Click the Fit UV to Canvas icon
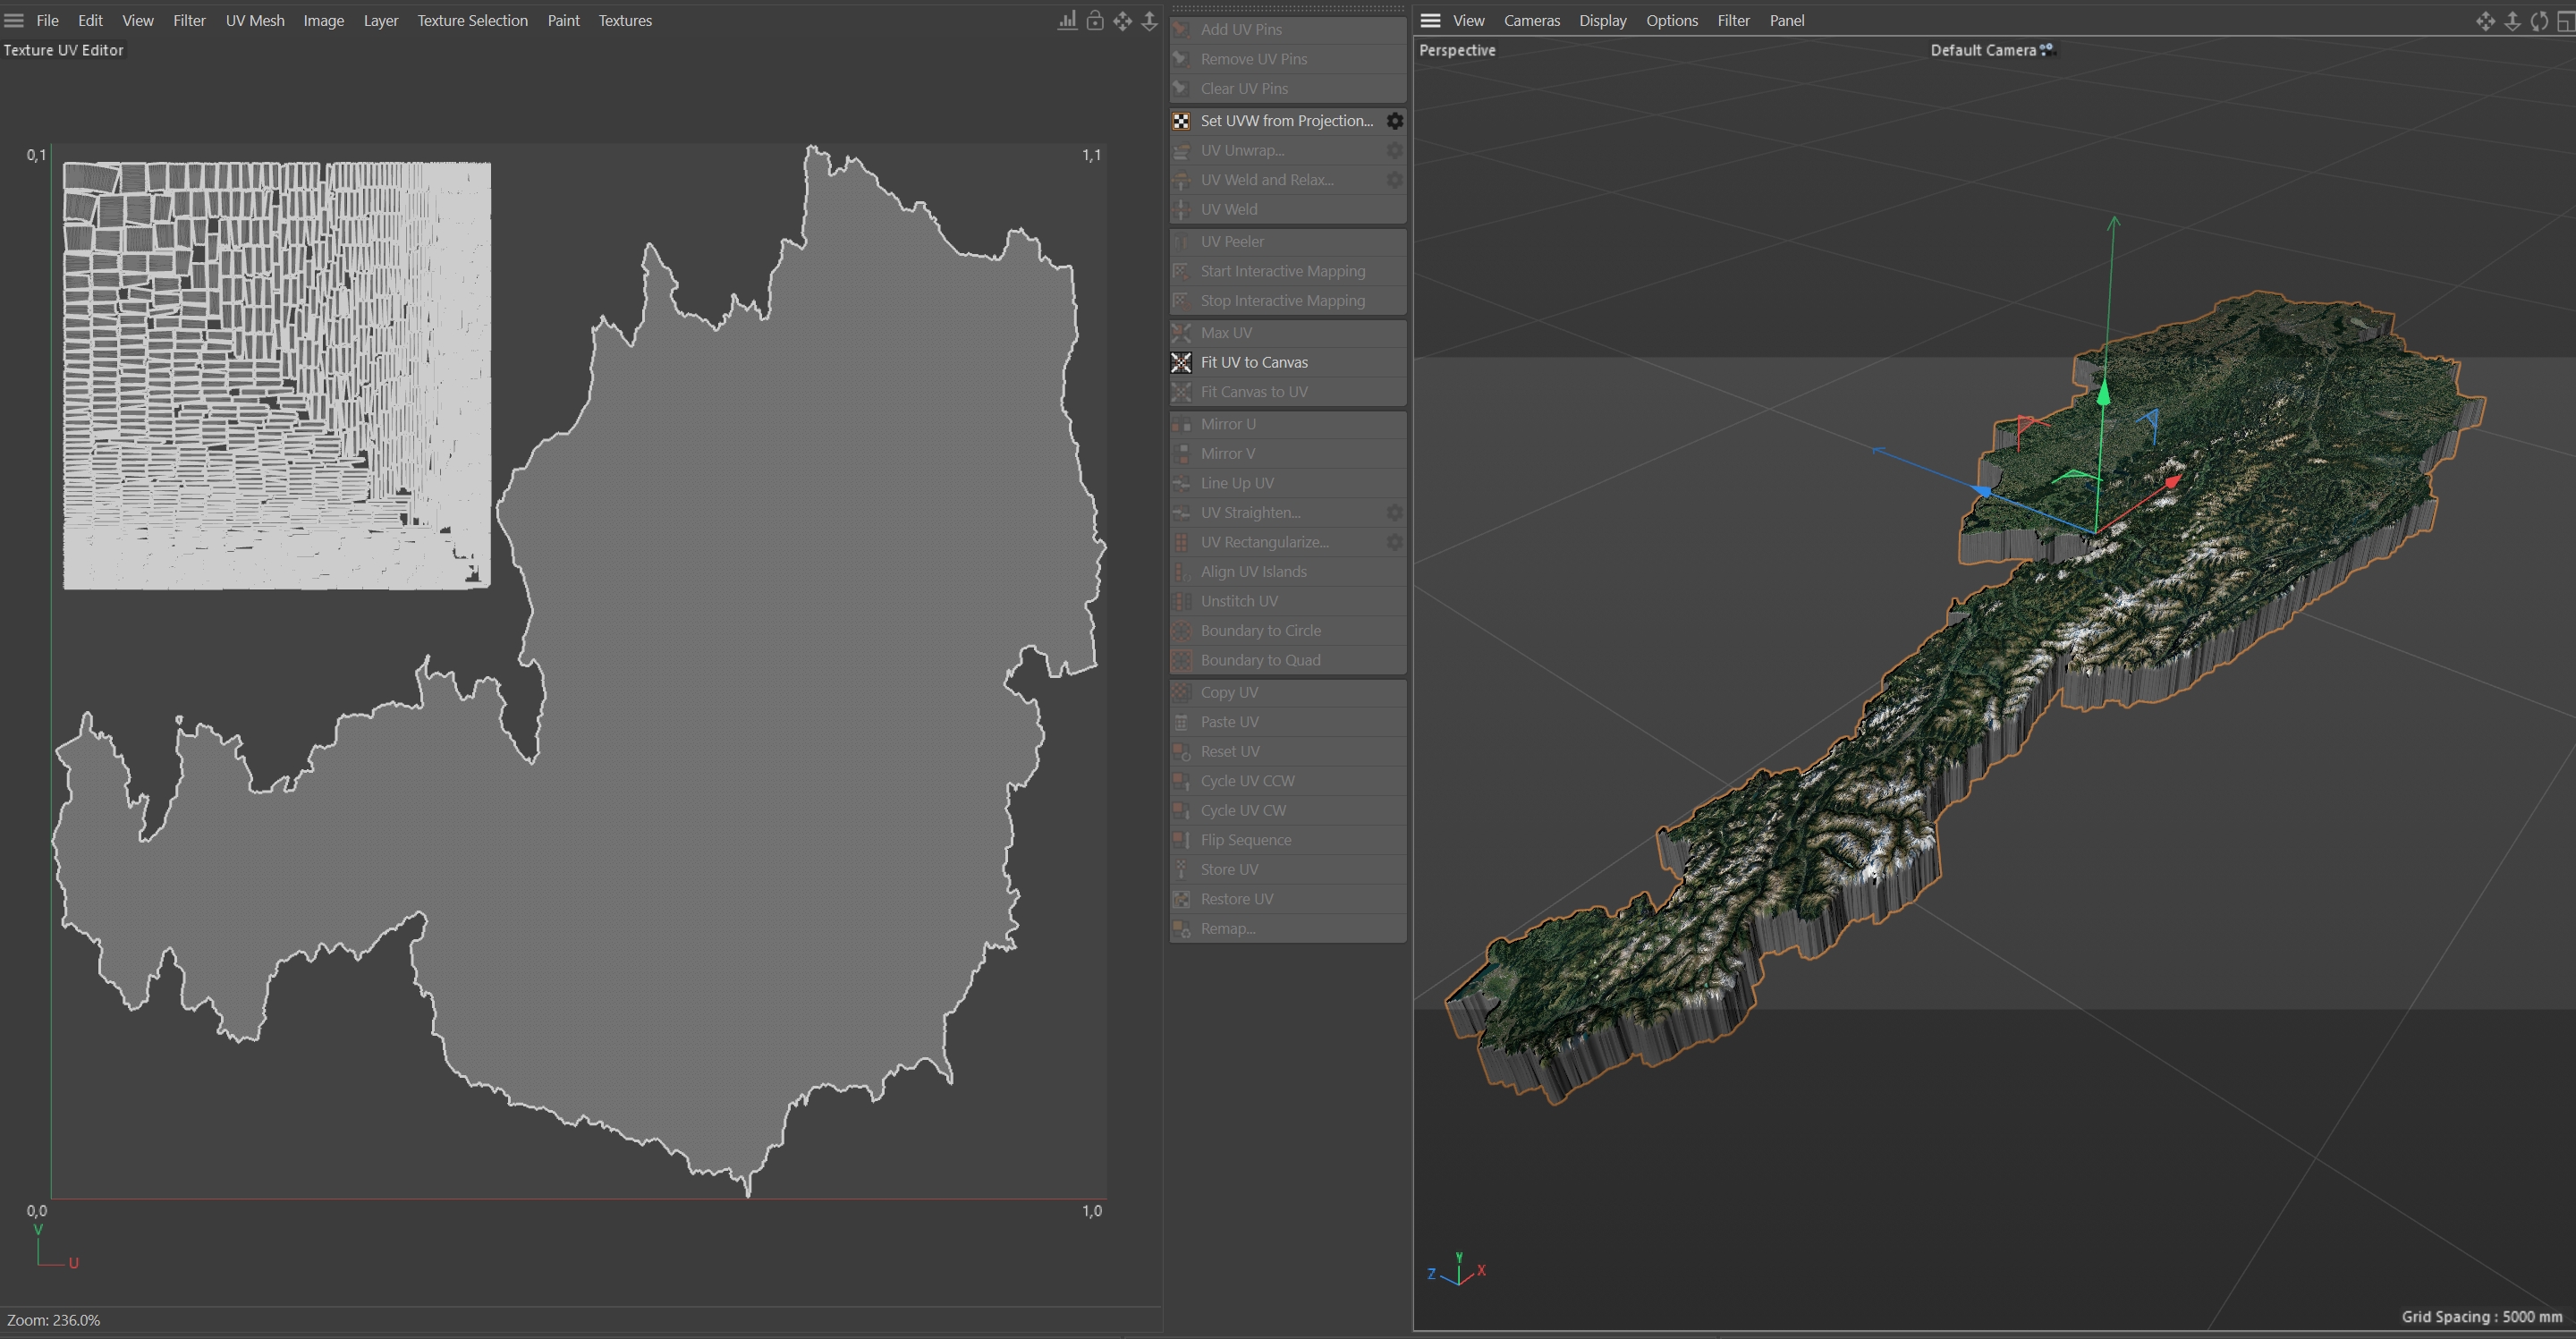Image resolution: width=2576 pixels, height=1339 pixels. (1181, 362)
